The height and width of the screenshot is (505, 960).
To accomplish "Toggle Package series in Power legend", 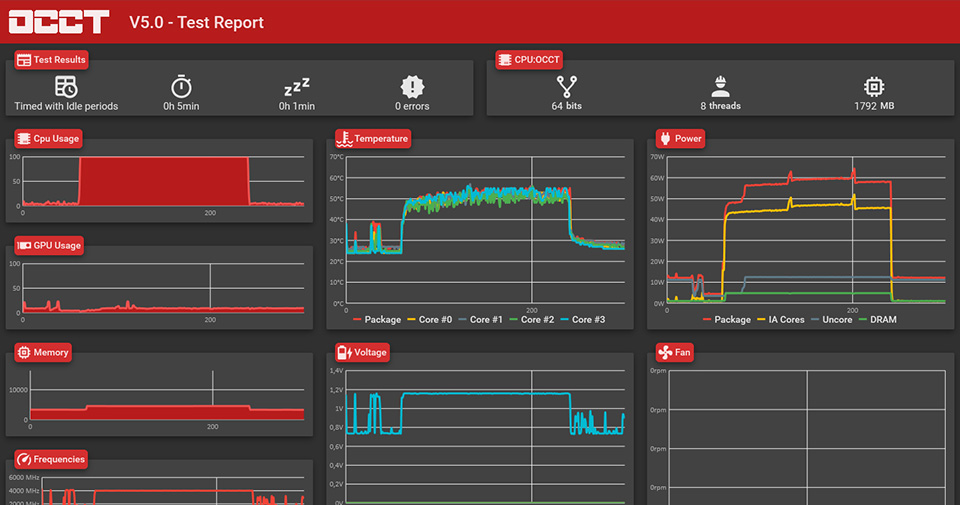I will pos(727,320).
